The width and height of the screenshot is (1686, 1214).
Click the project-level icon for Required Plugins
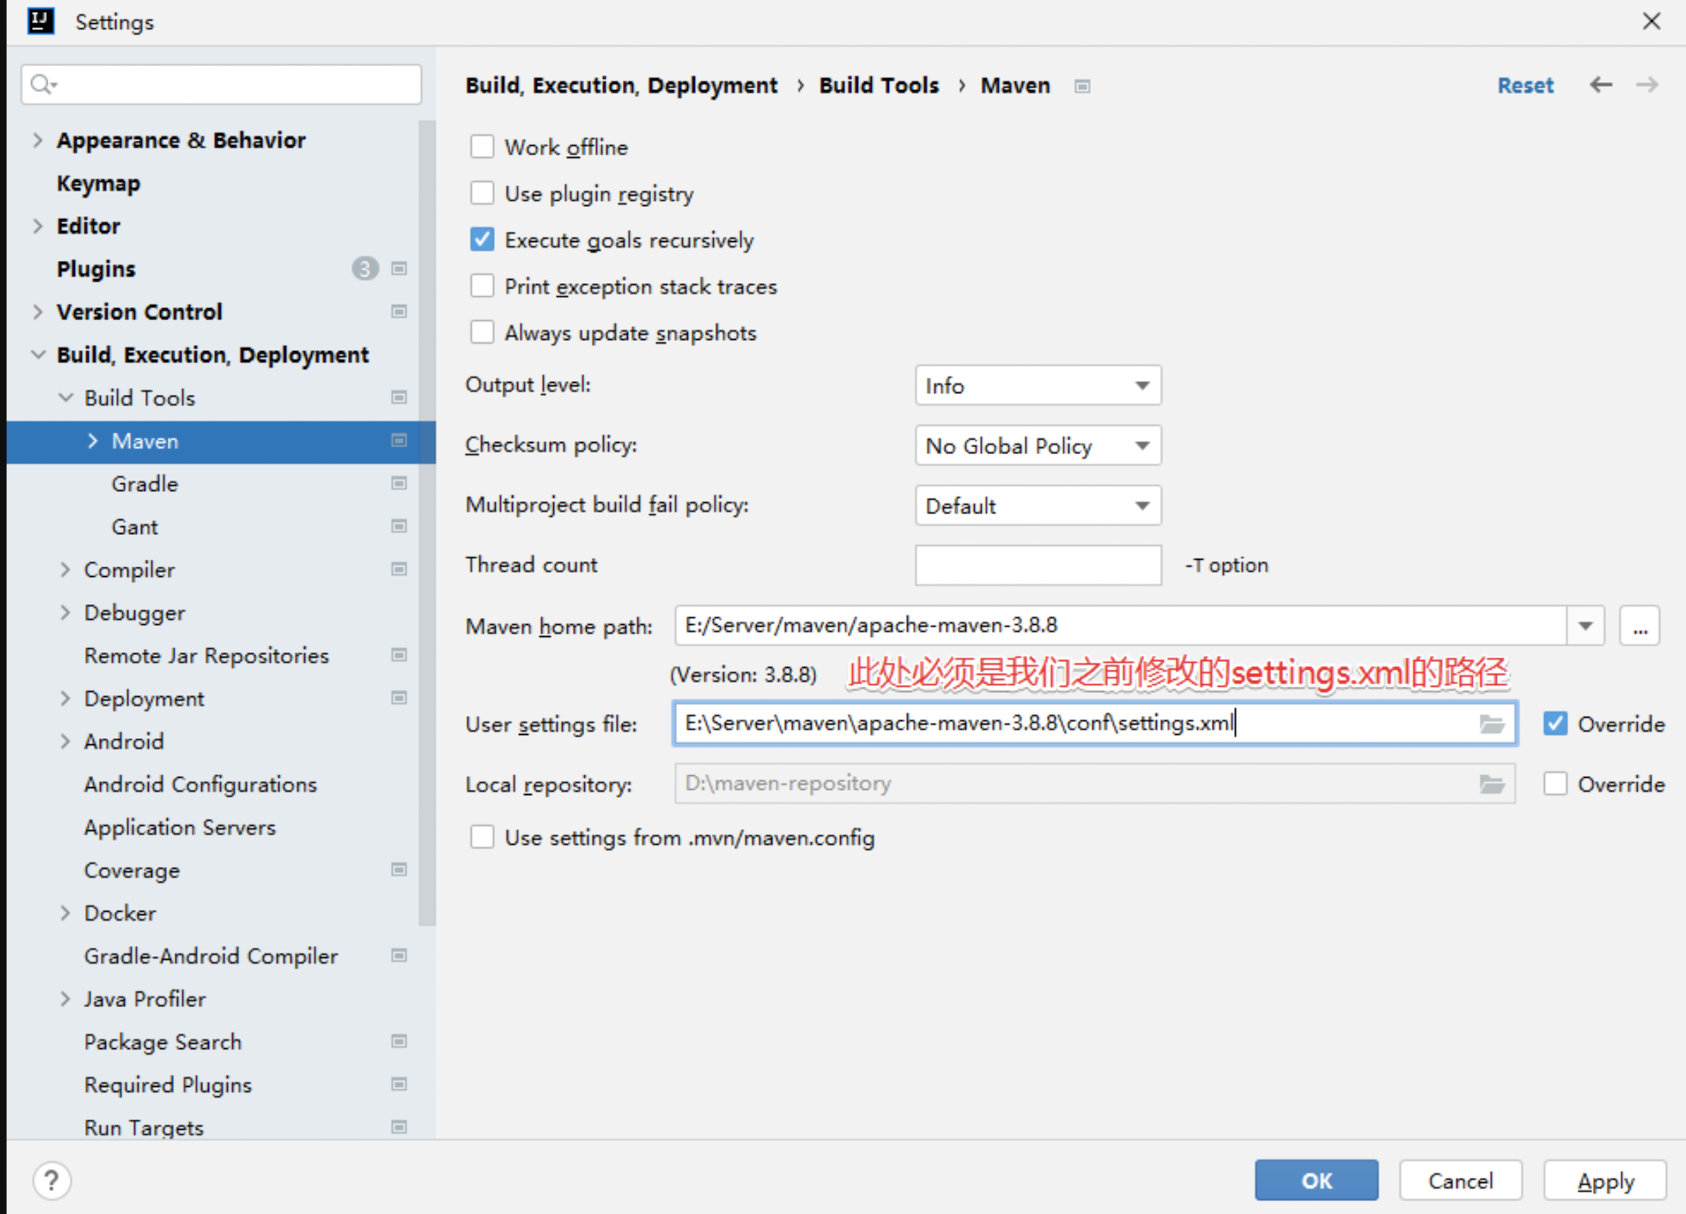tap(399, 1085)
